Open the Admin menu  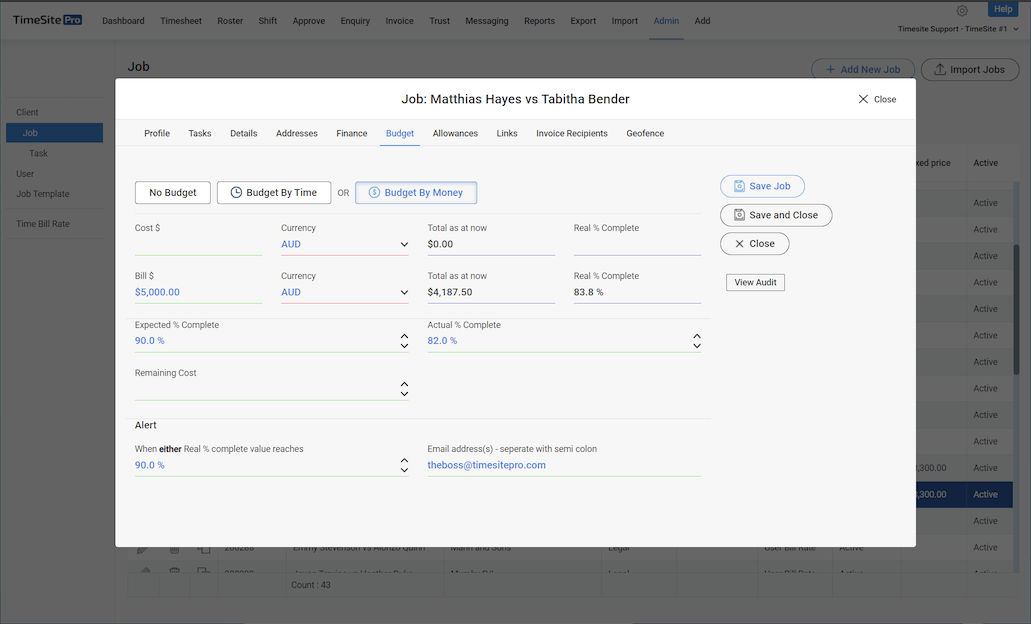666,21
